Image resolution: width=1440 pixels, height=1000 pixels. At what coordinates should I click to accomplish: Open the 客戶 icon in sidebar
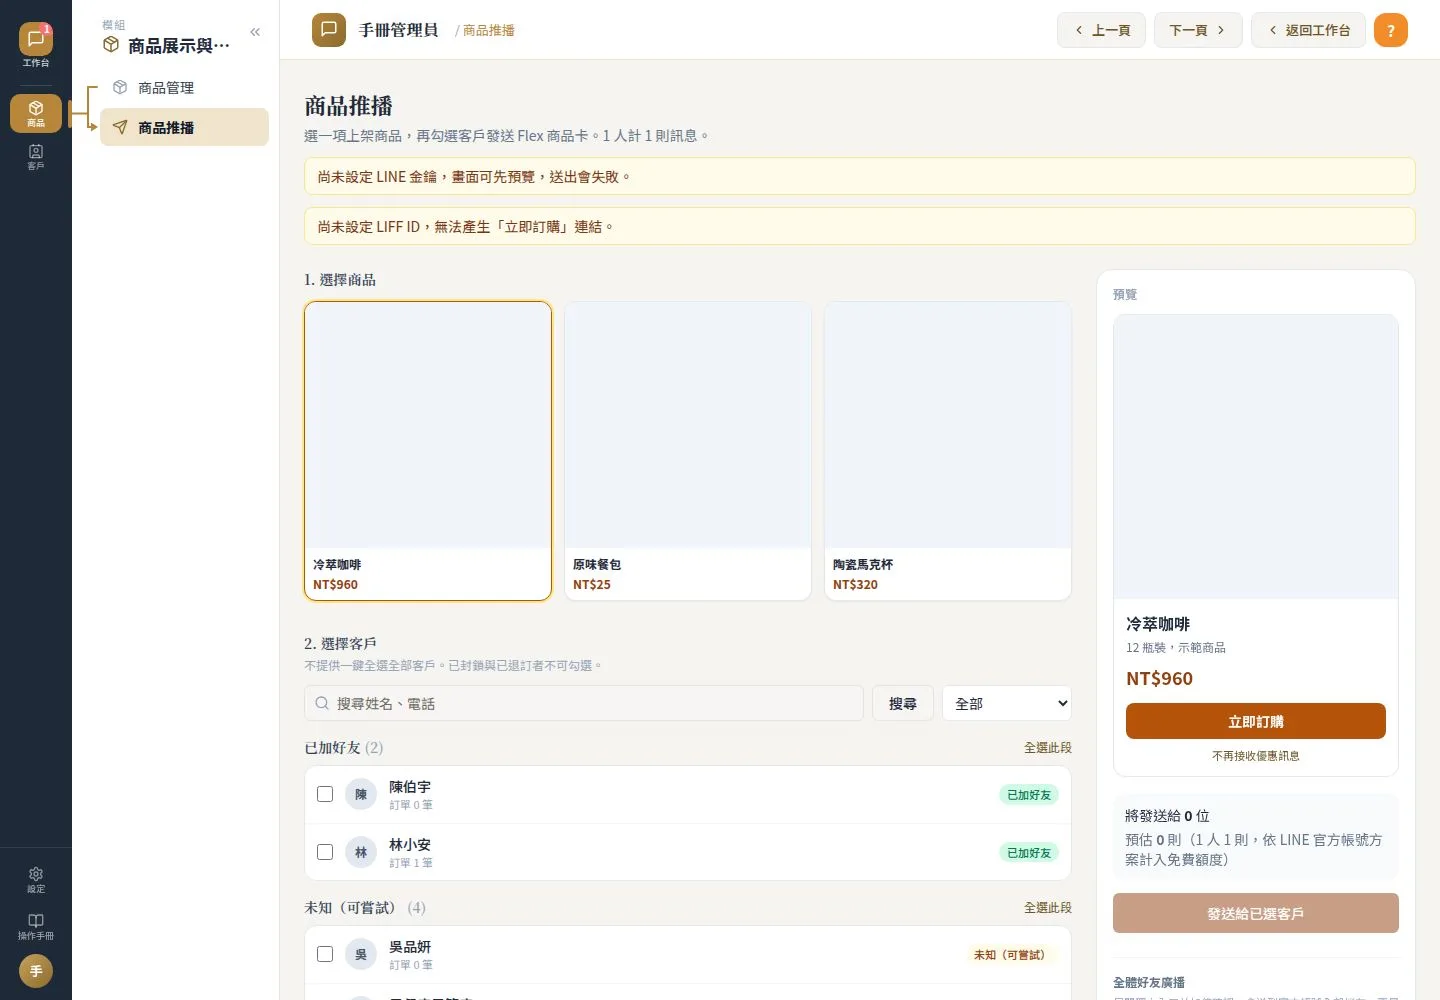[x=36, y=157]
